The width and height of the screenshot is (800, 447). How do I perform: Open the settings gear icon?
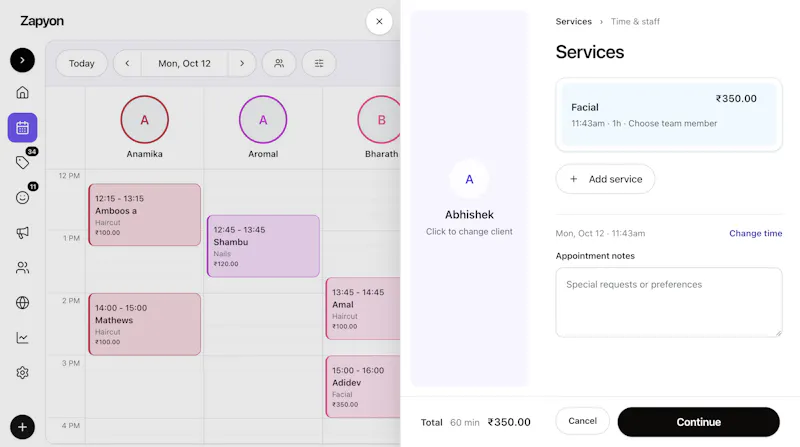click(22, 372)
